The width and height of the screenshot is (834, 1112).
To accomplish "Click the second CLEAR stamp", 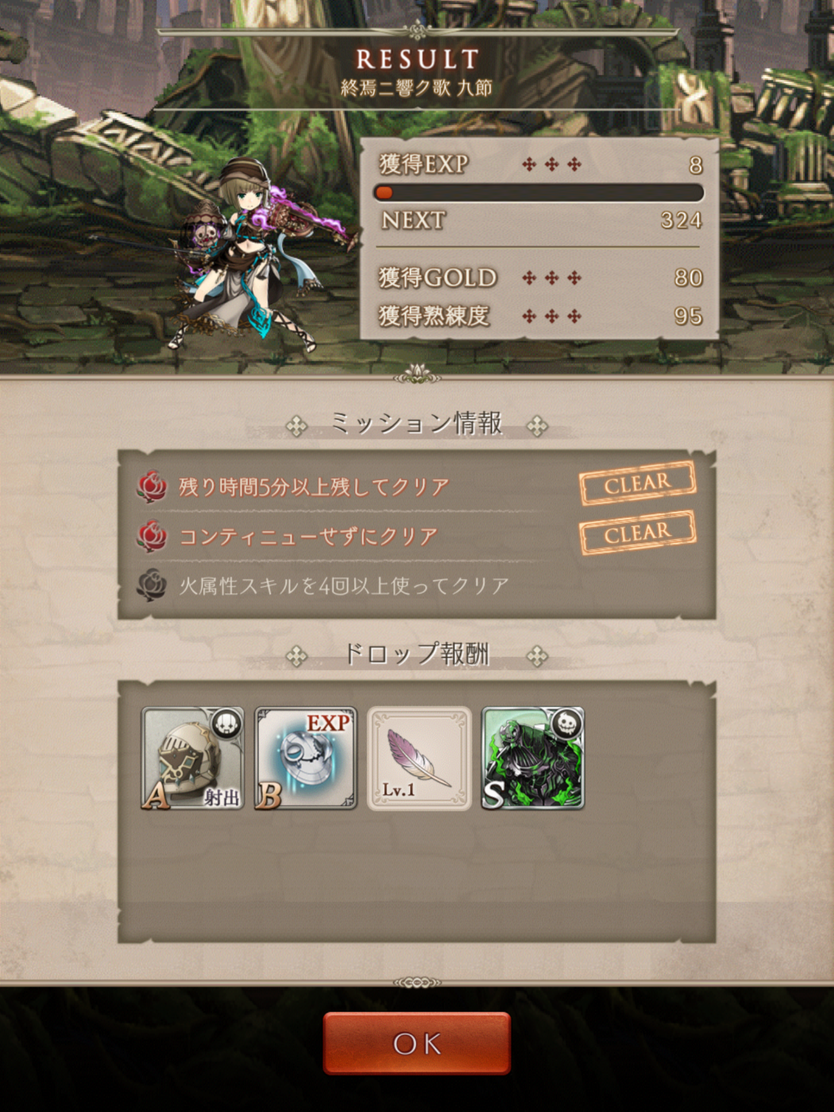I will (x=638, y=533).
